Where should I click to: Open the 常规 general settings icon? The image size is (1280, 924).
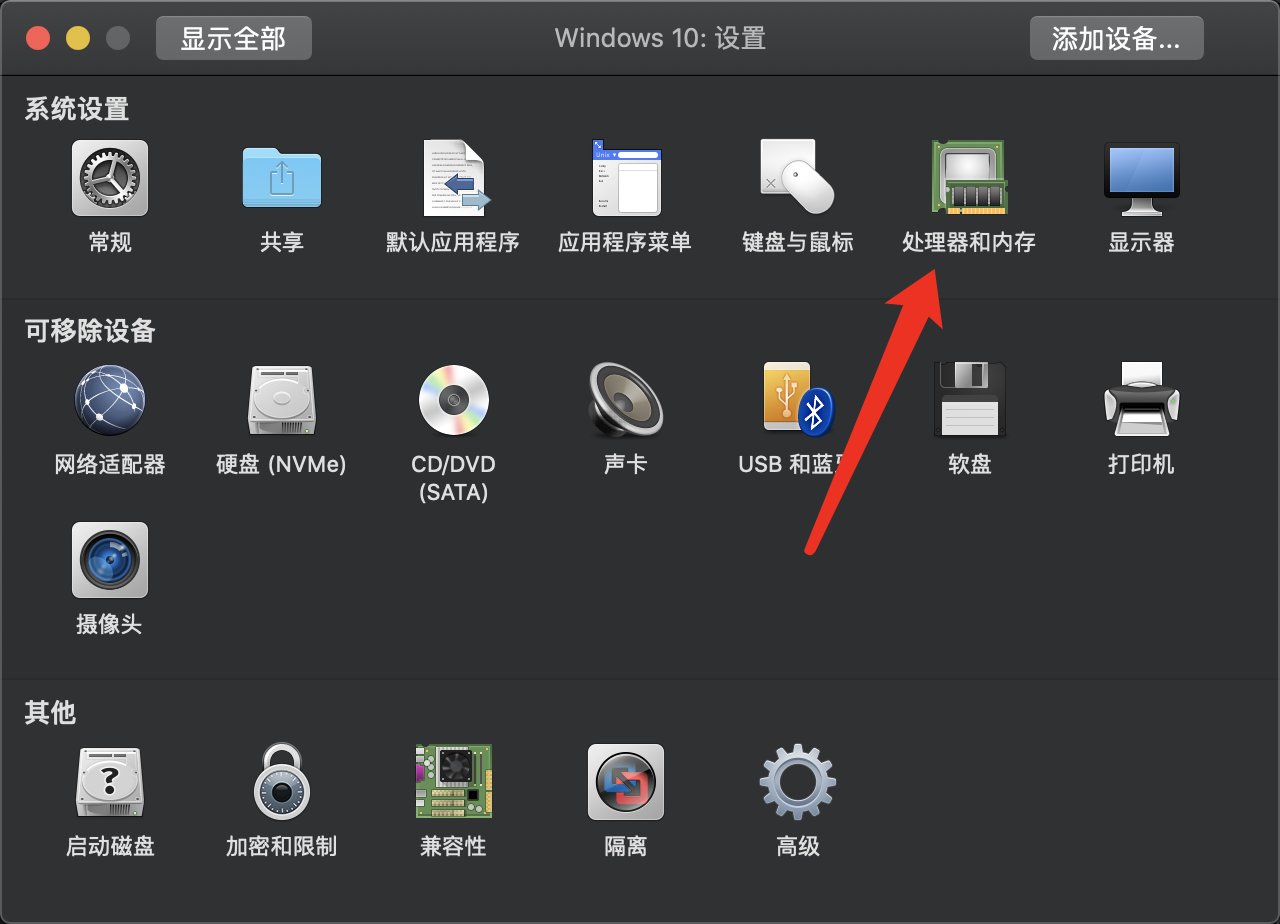click(x=110, y=178)
